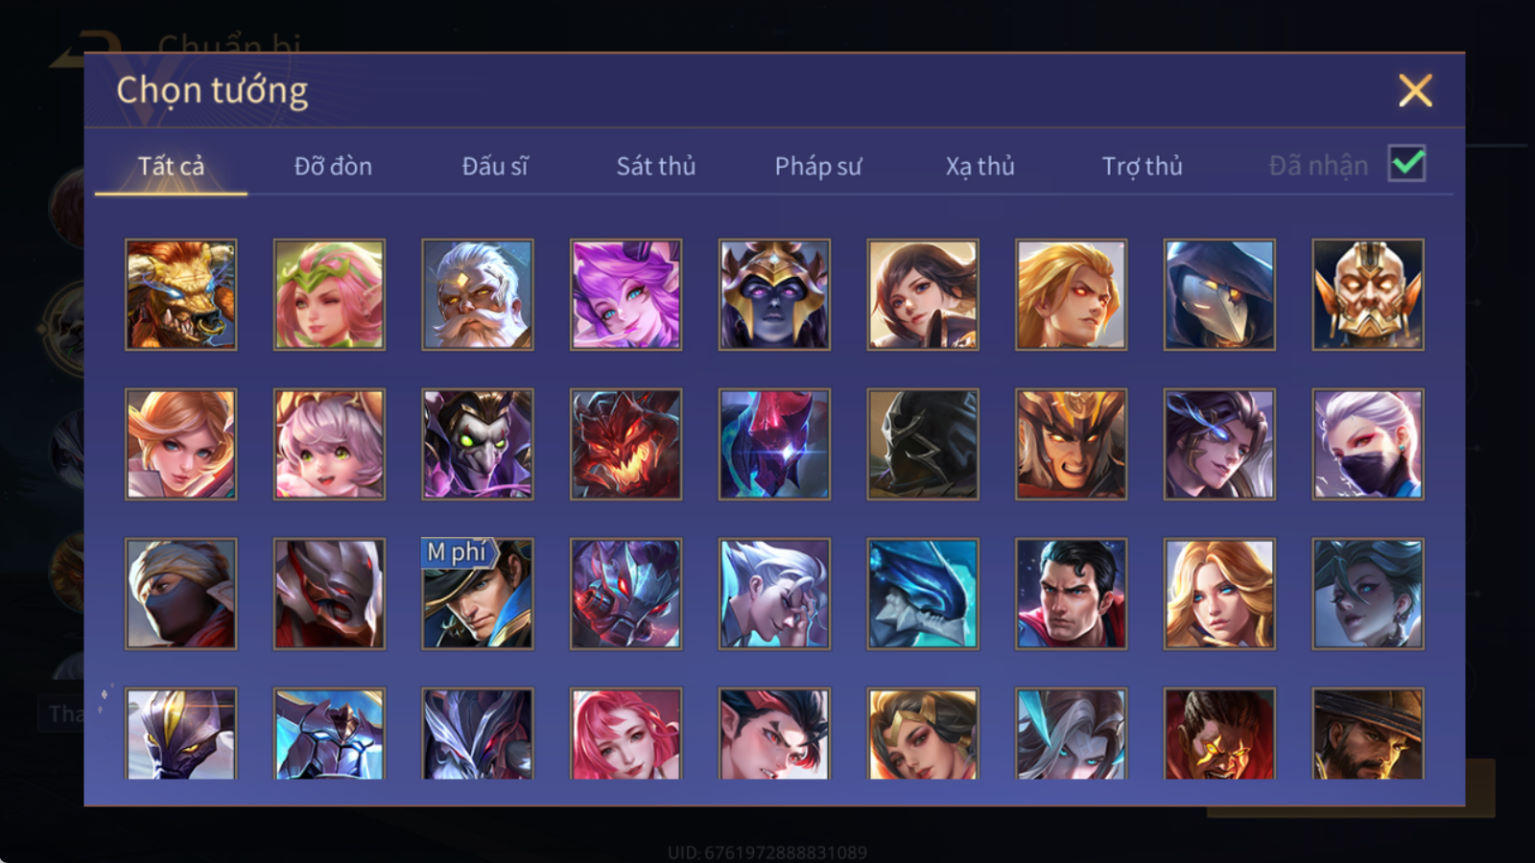Choose the pink-haired girl with green leaf crown

pyautogui.click(x=329, y=295)
